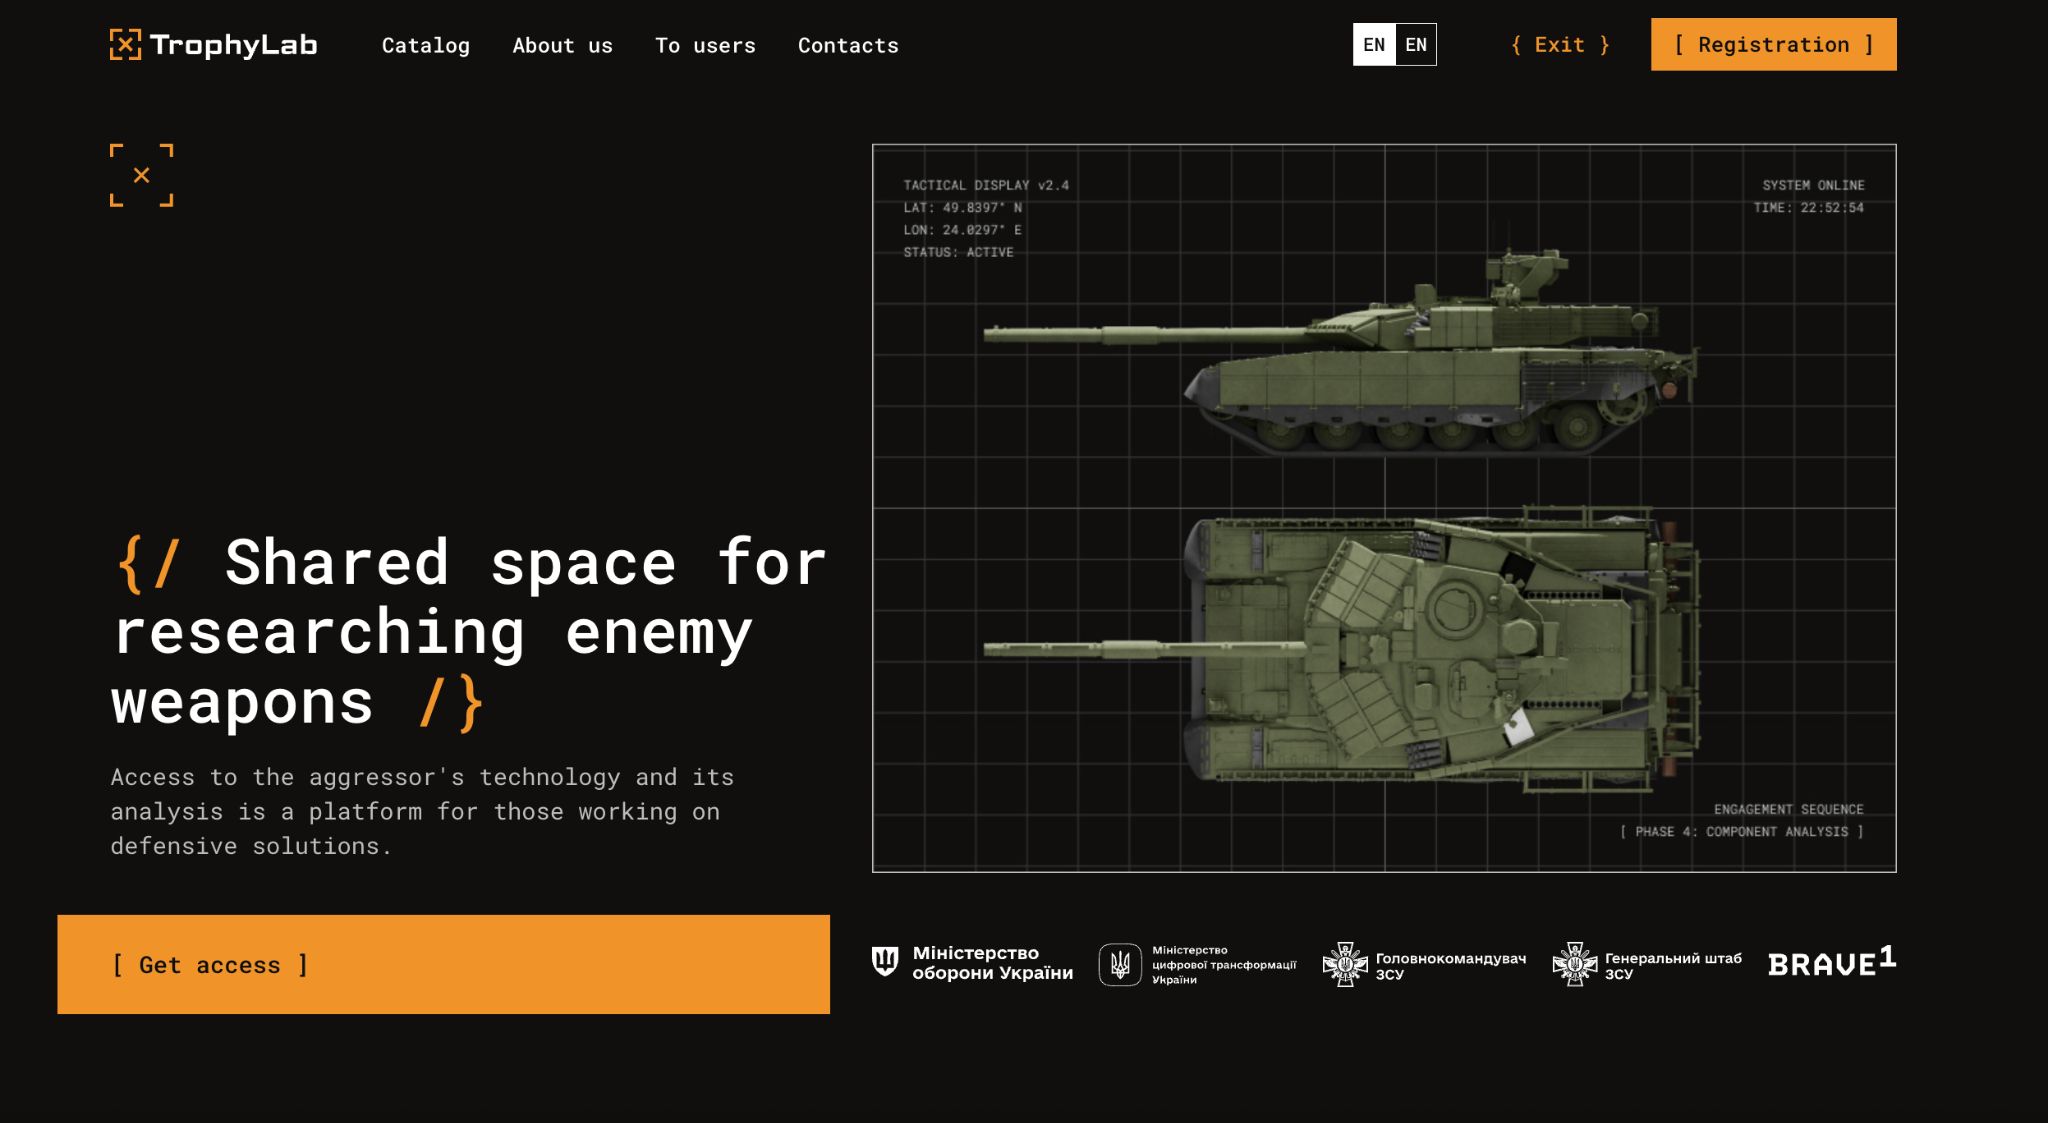2048x1123 pixels.
Task: Open the Catalog menu item
Action: pos(425,45)
